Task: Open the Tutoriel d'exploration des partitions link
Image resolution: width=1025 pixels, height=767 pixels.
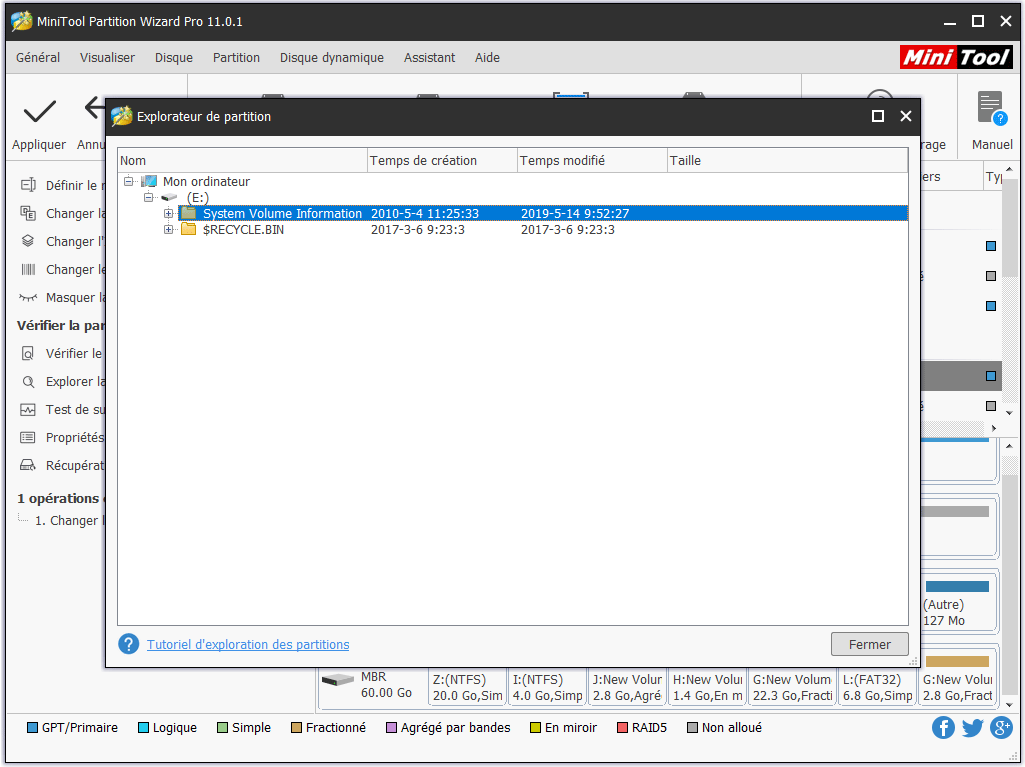Action: 247,644
